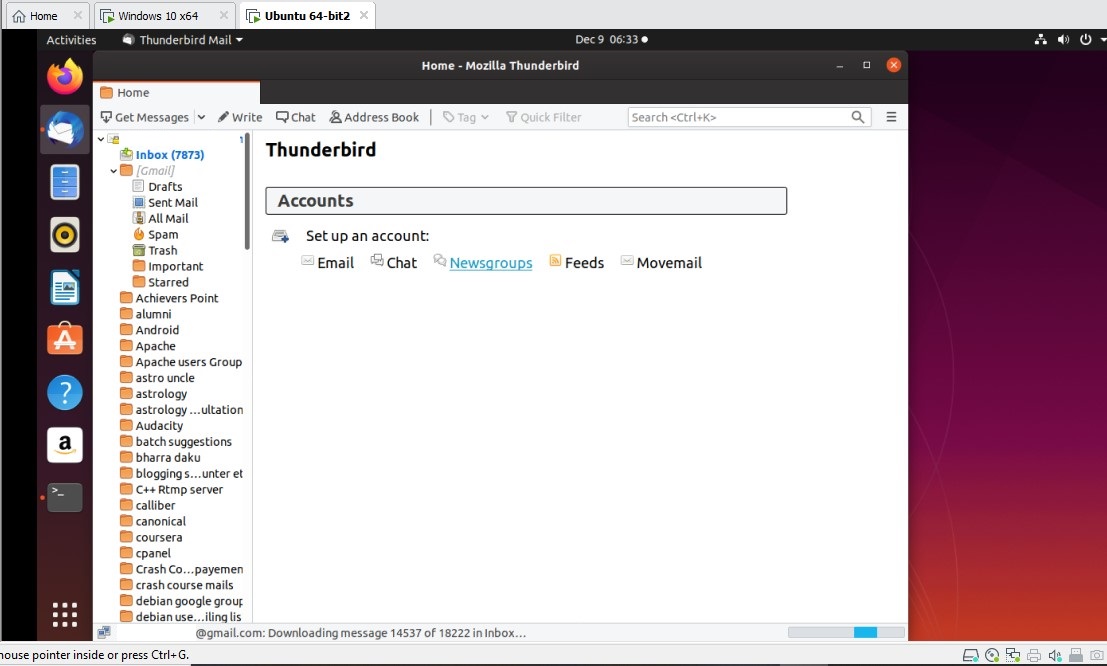Show the applications grid
The width and height of the screenshot is (1107, 666).
65,614
